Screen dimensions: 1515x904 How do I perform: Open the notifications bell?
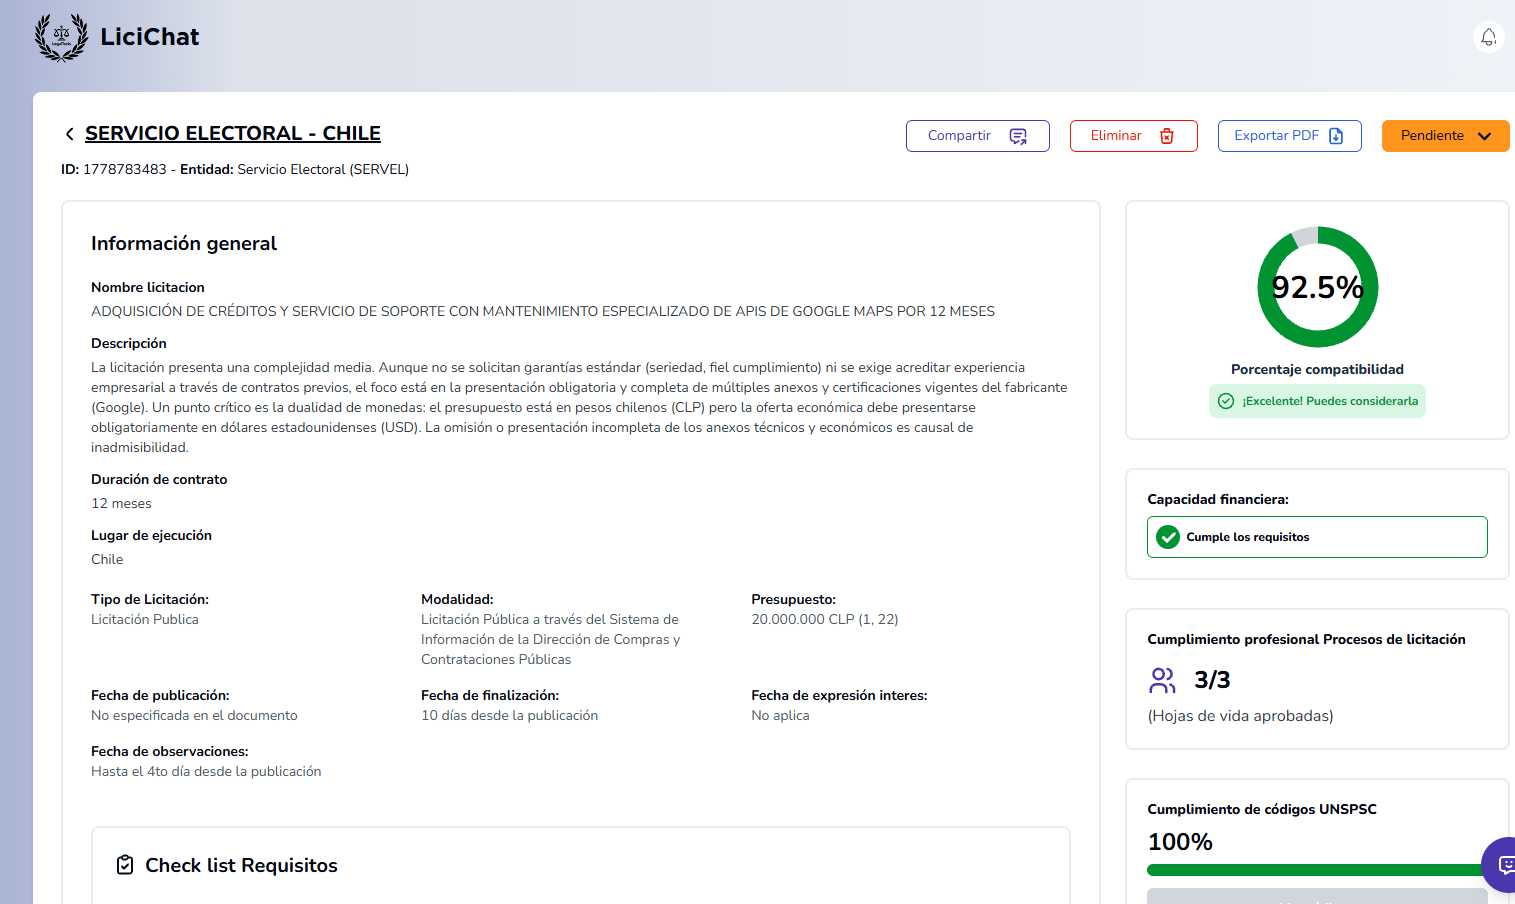pos(1488,37)
